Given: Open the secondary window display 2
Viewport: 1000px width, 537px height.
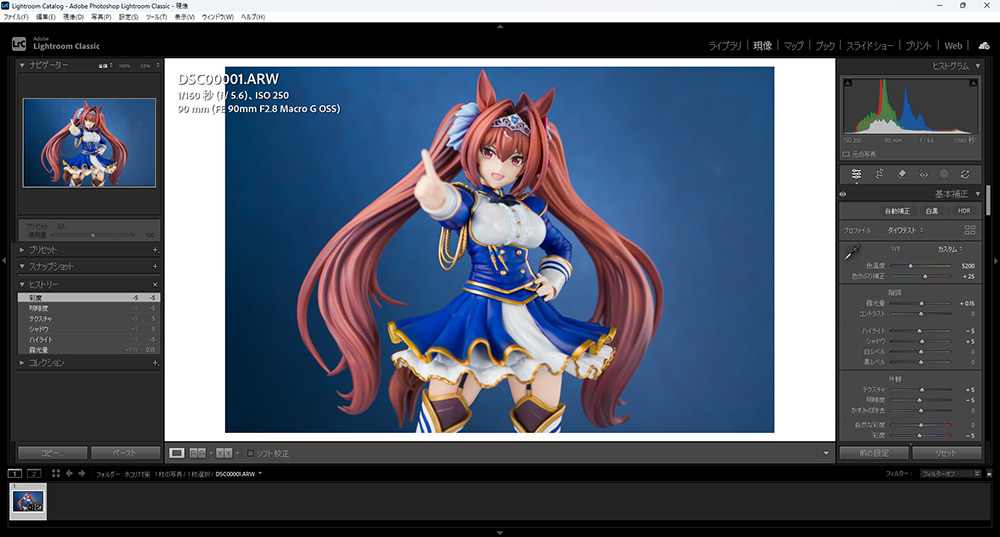Looking at the screenshot, I should [34, 474].
